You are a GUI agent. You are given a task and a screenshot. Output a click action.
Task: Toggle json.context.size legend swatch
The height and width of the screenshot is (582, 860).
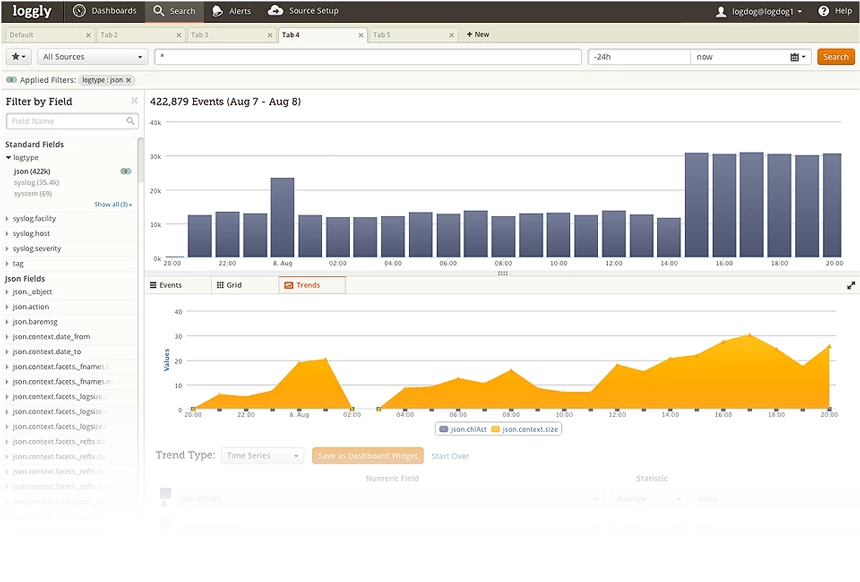[x=495, y=429]
